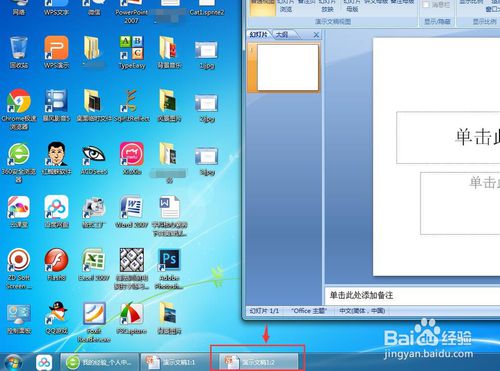Click the slide title placeholder text box

tap(448, 137)
